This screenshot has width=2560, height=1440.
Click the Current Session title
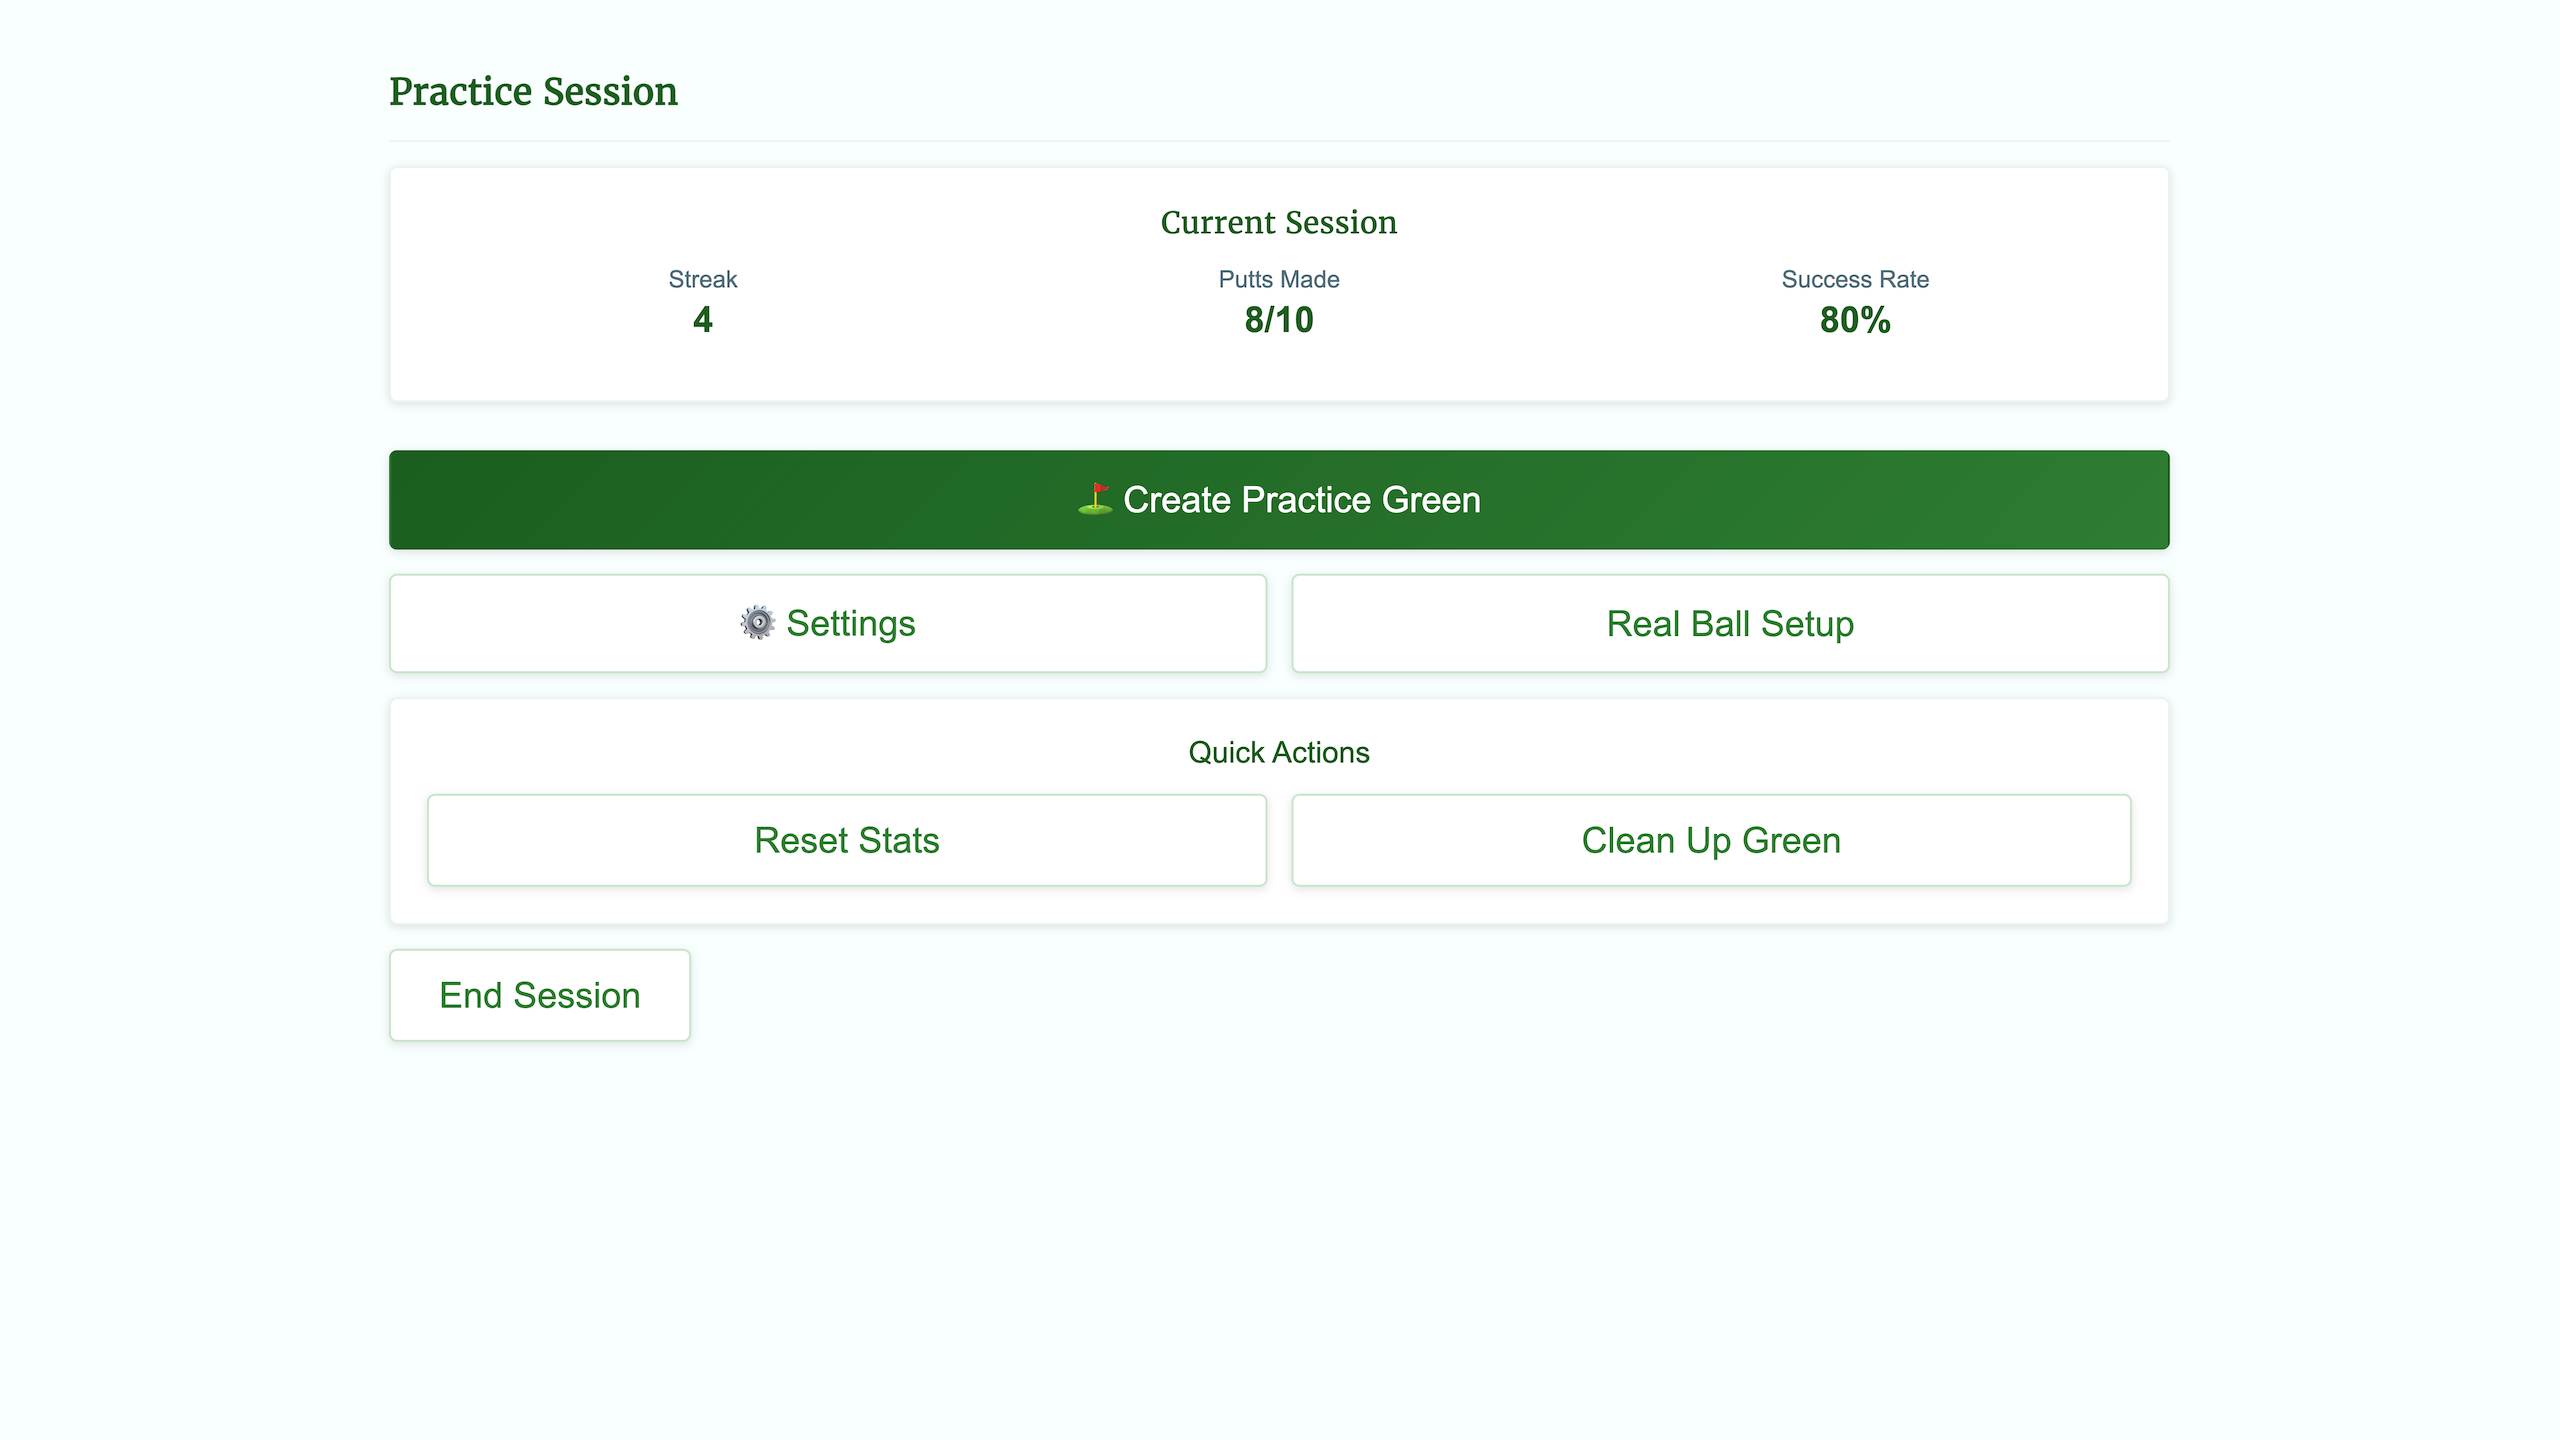coord(1278,222)
